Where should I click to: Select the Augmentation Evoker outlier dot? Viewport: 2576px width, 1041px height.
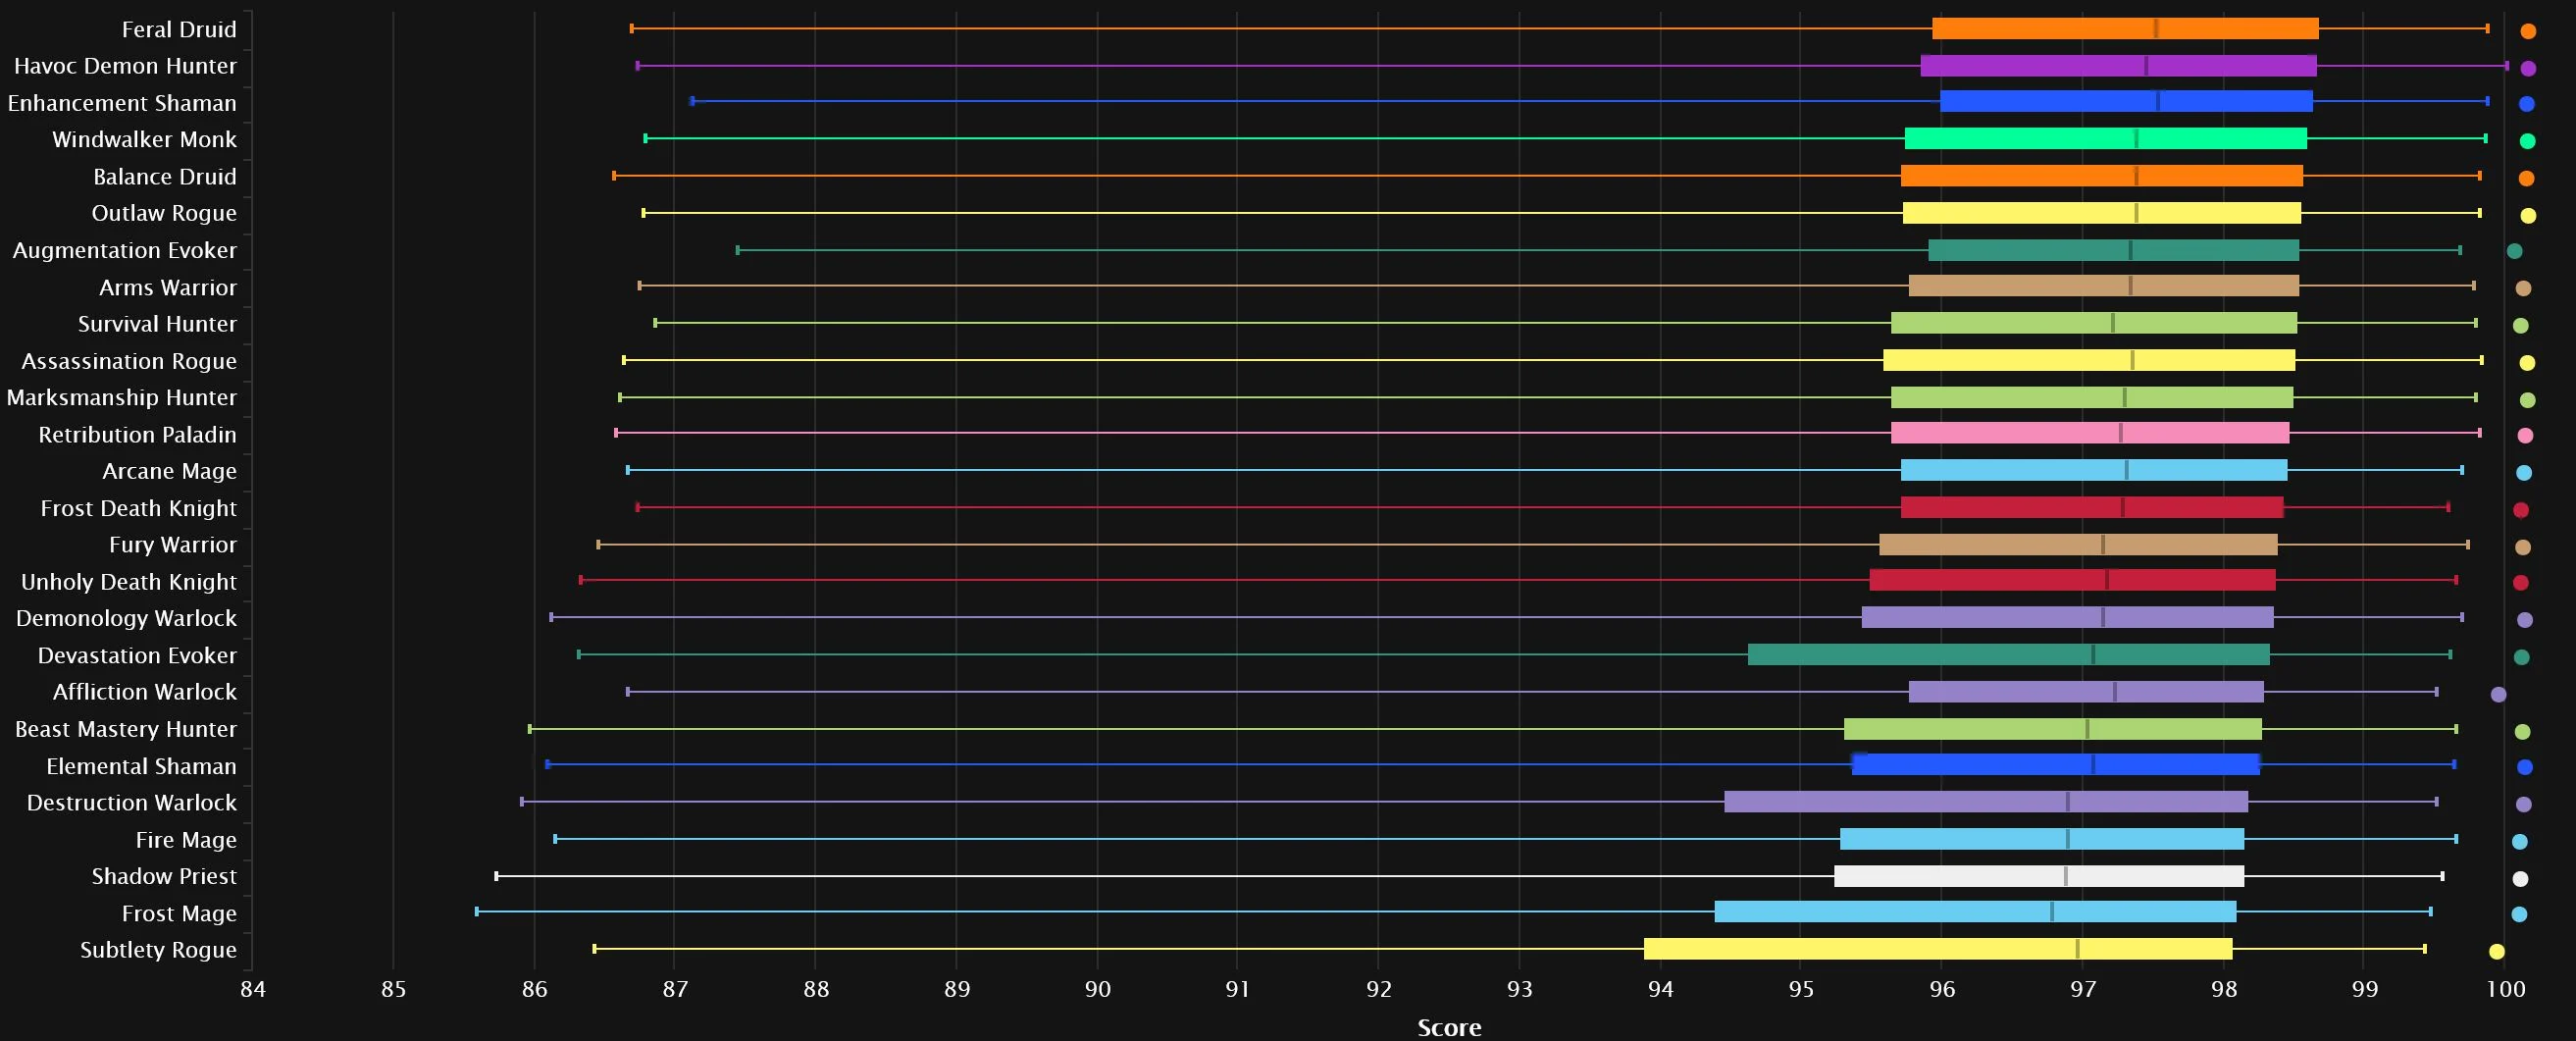[x=2514, y=251]
